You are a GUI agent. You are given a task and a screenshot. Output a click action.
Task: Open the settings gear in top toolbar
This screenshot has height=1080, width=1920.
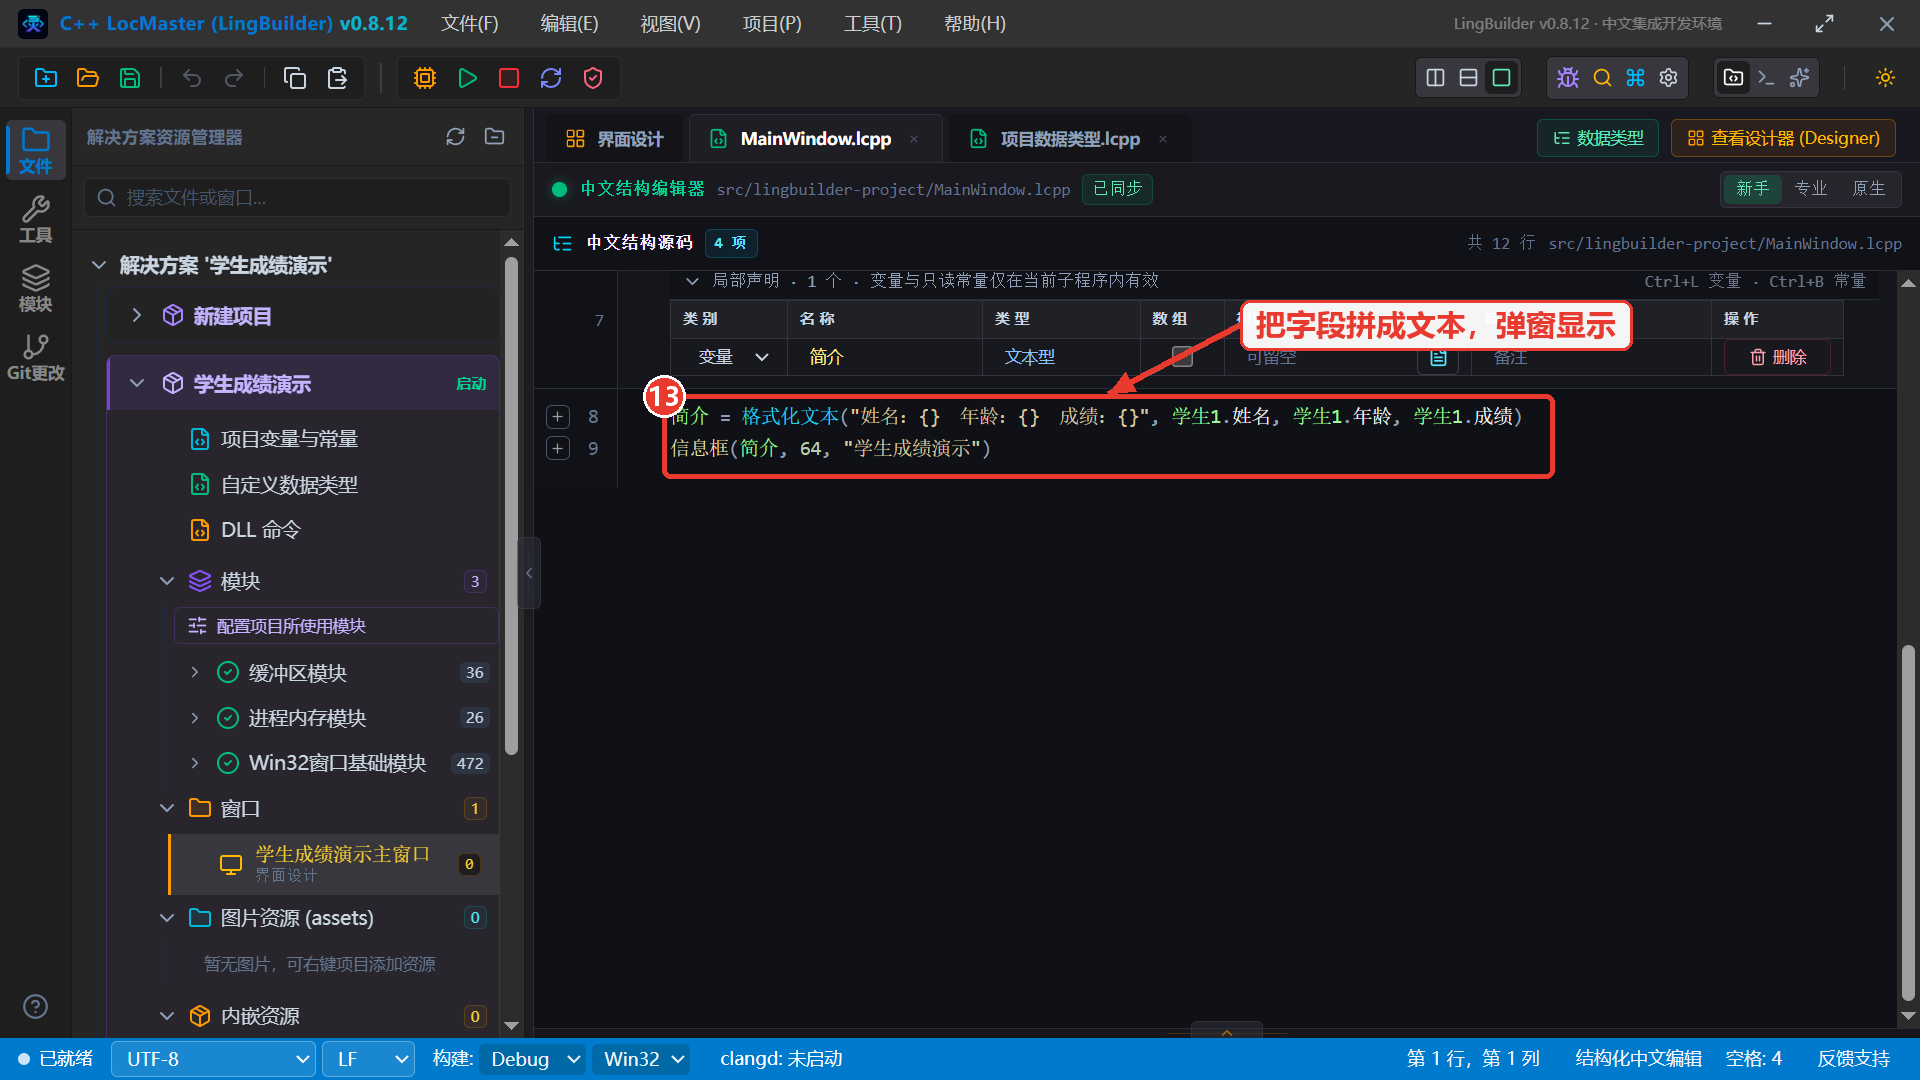(x=1669, y=78)
